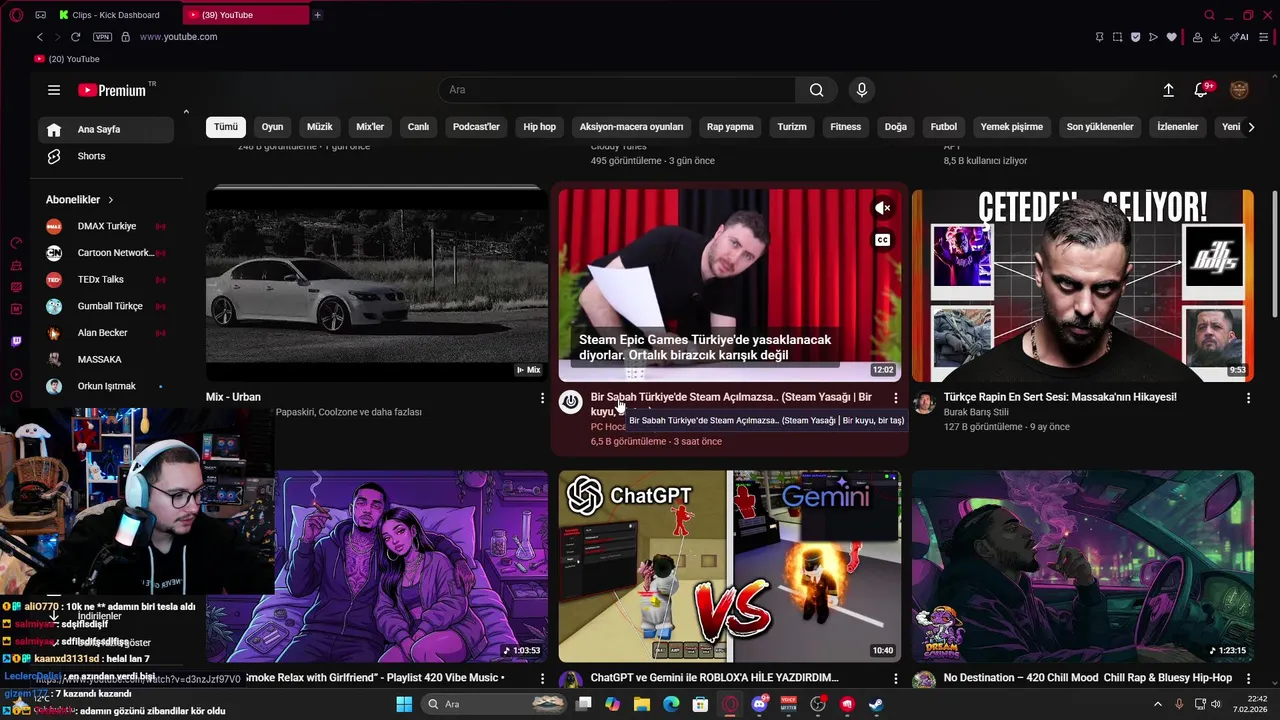Start voice search with the microphone

862,90
